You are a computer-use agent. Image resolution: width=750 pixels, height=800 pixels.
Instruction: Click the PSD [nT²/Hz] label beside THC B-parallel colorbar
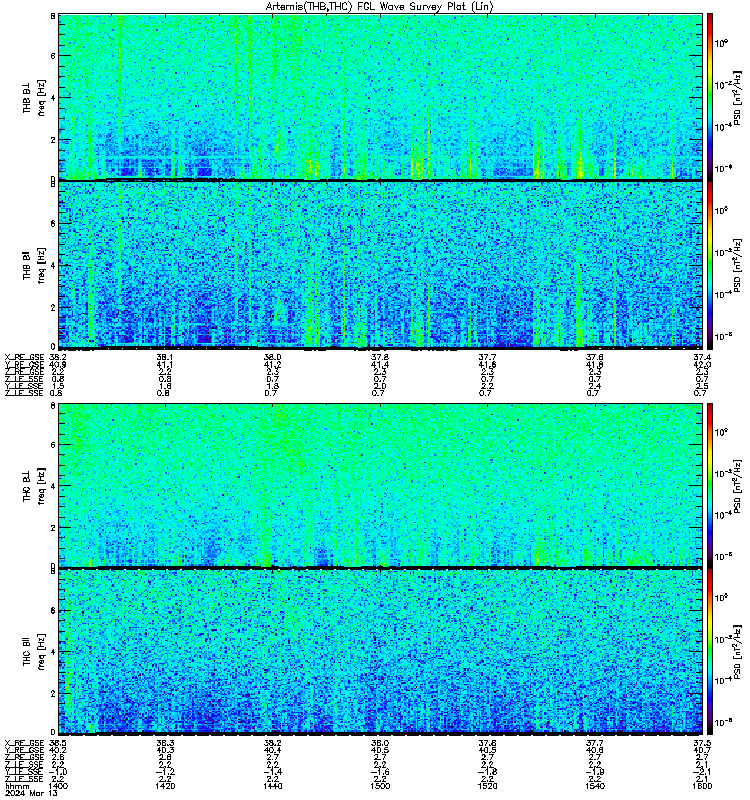point(737,652)
